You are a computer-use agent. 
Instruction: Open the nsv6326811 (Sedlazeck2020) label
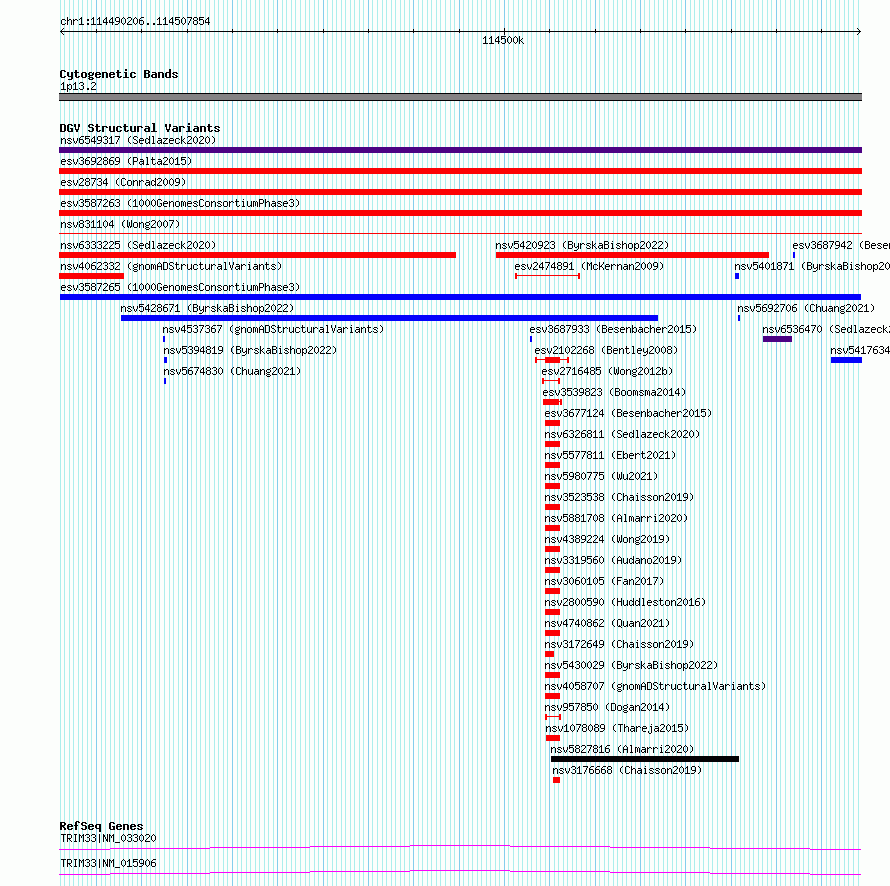pos(622,434)
